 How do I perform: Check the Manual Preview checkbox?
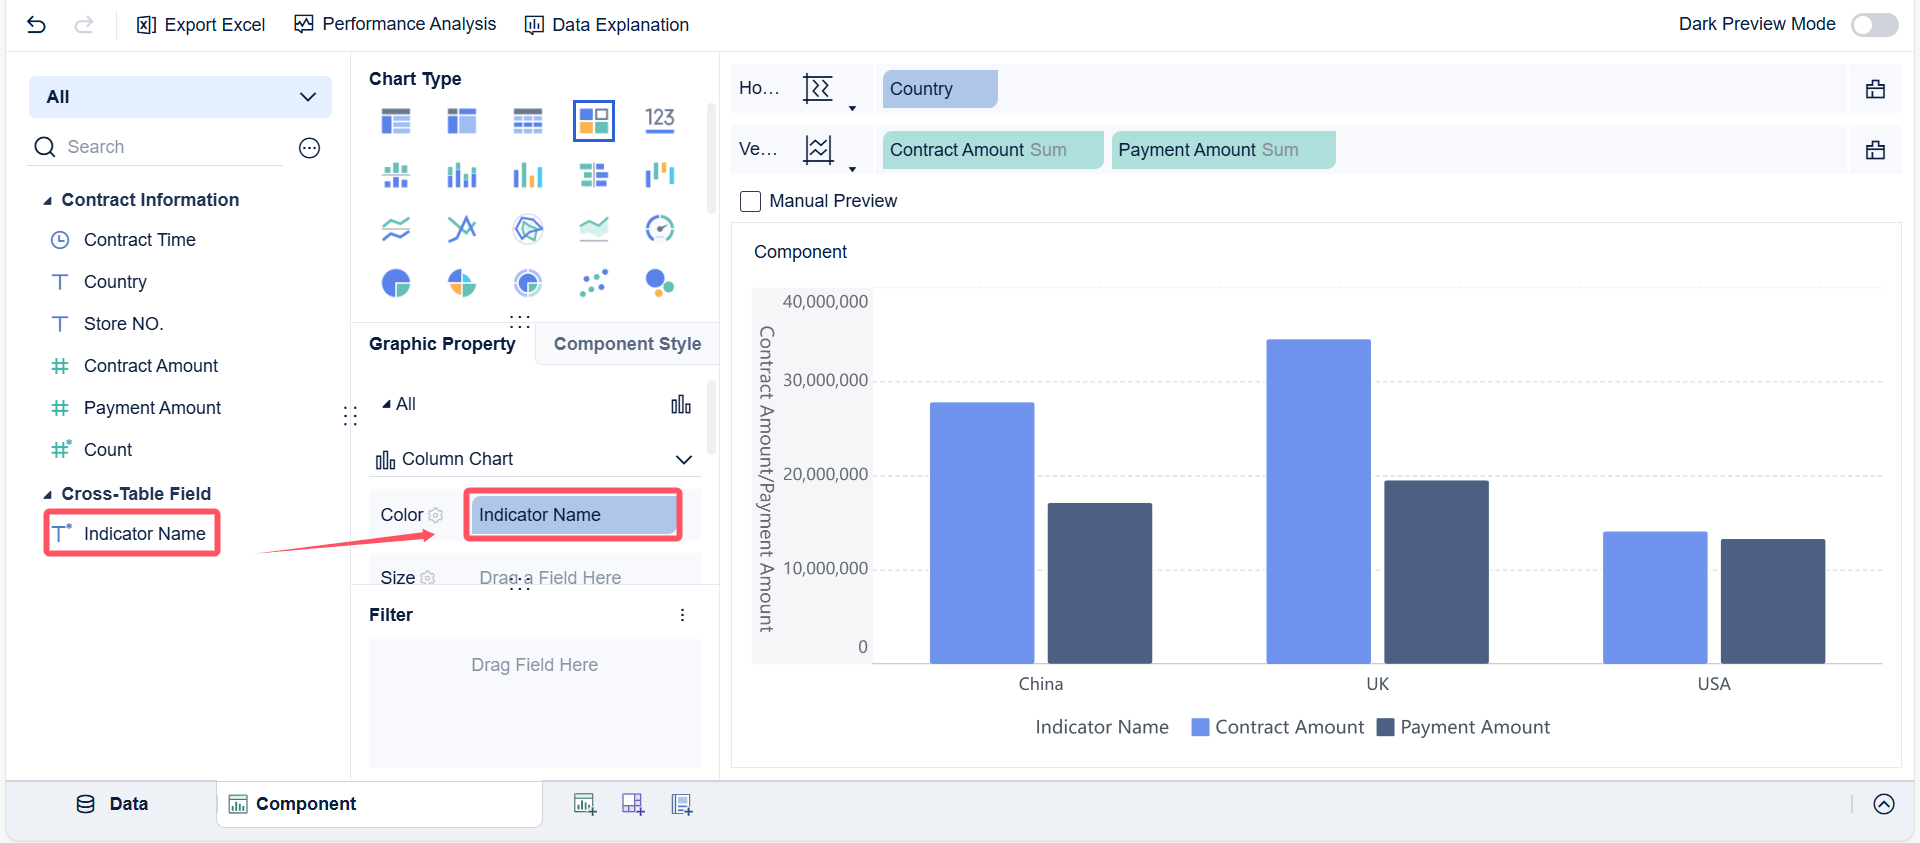750,201
